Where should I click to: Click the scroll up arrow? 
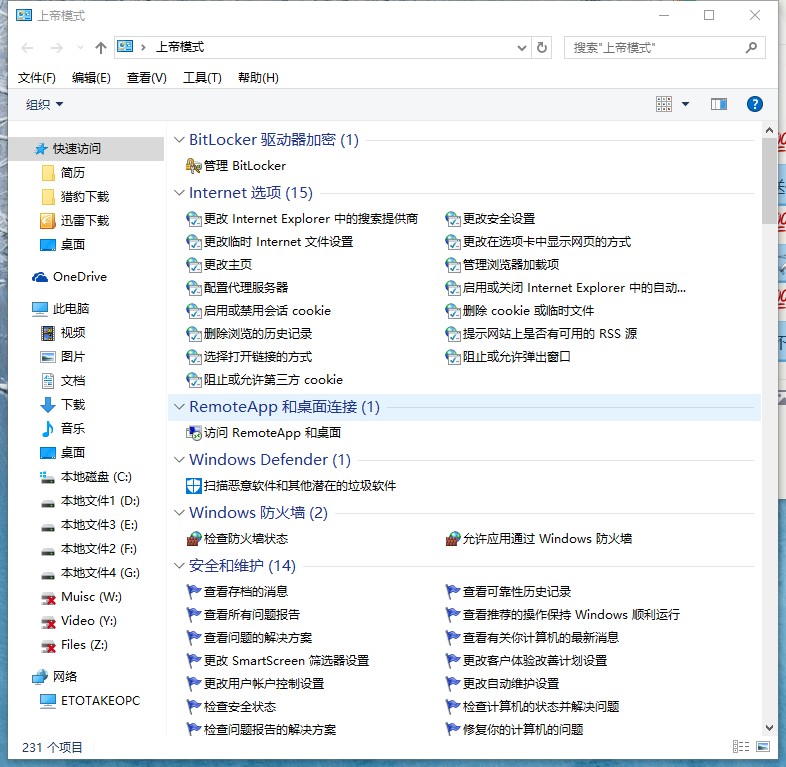pyautogui.click(x=769, y=130)
